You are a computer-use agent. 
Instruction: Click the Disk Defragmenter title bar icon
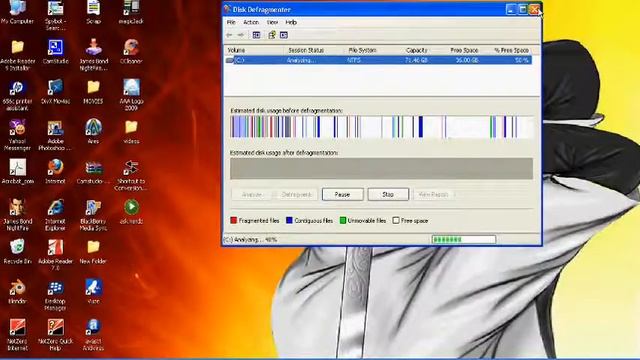(x=227, y=9)
